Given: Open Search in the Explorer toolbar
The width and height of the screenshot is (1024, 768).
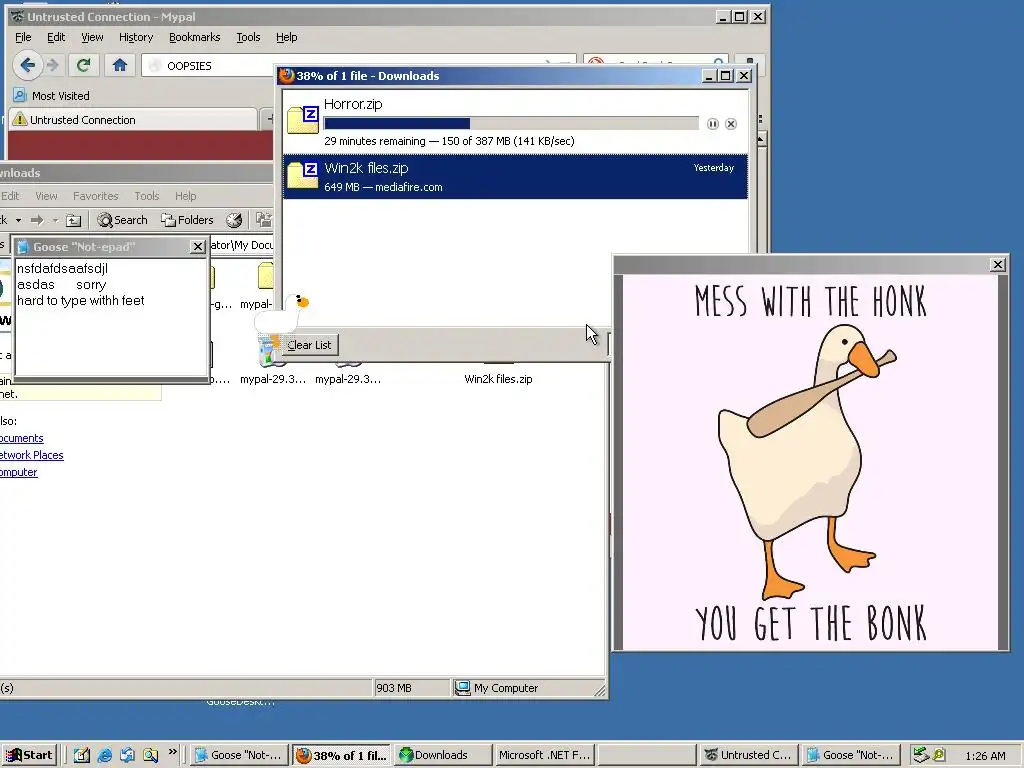Looking at the screenshot, I should point(122,220).
